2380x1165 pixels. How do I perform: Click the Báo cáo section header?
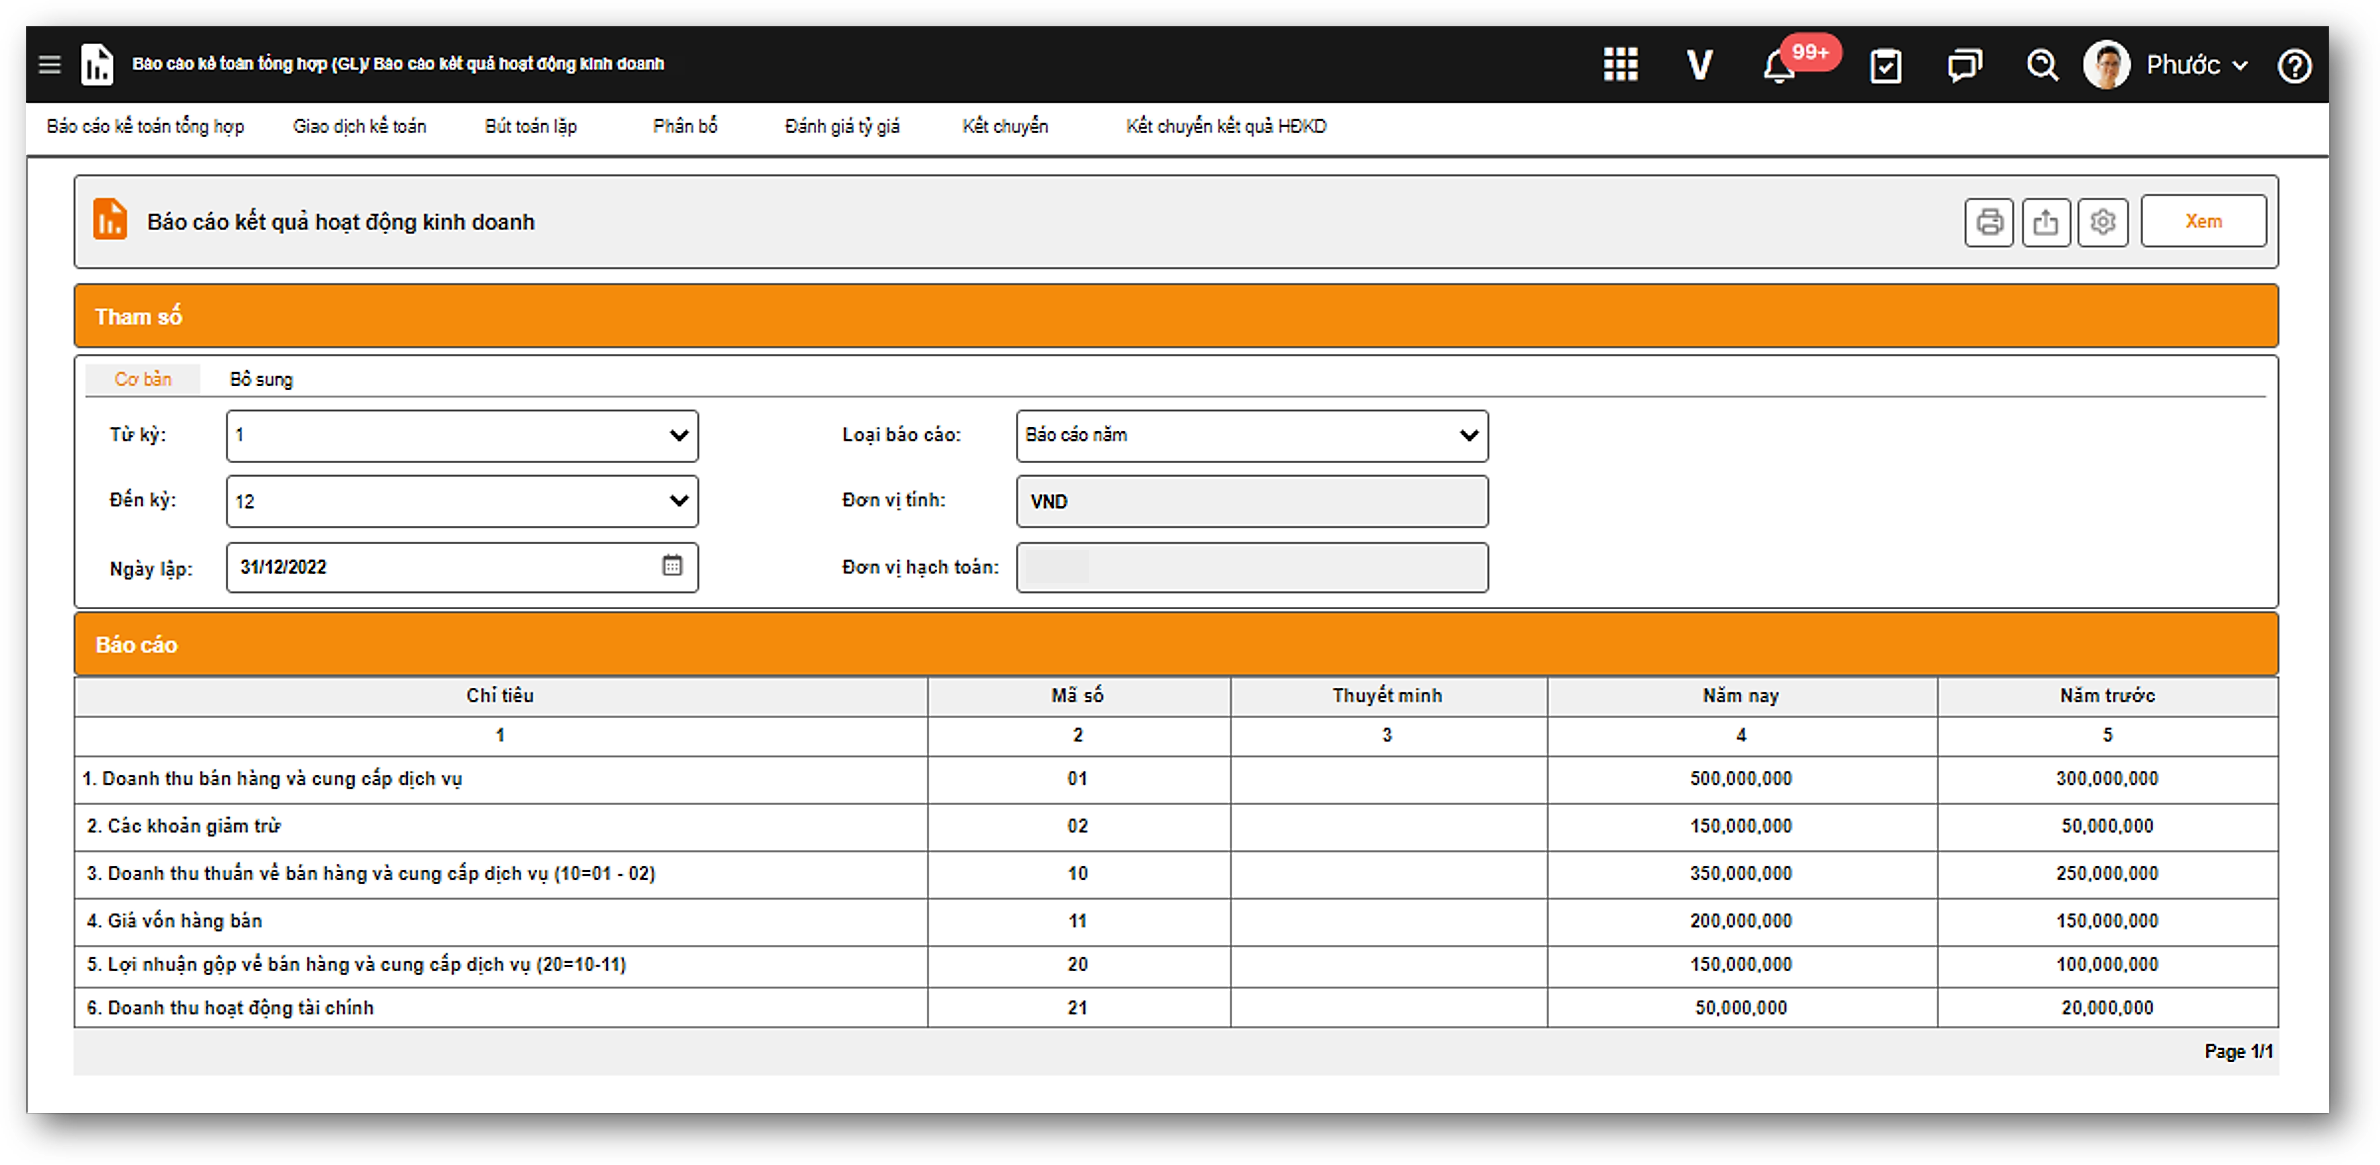tap(1176, 645)
